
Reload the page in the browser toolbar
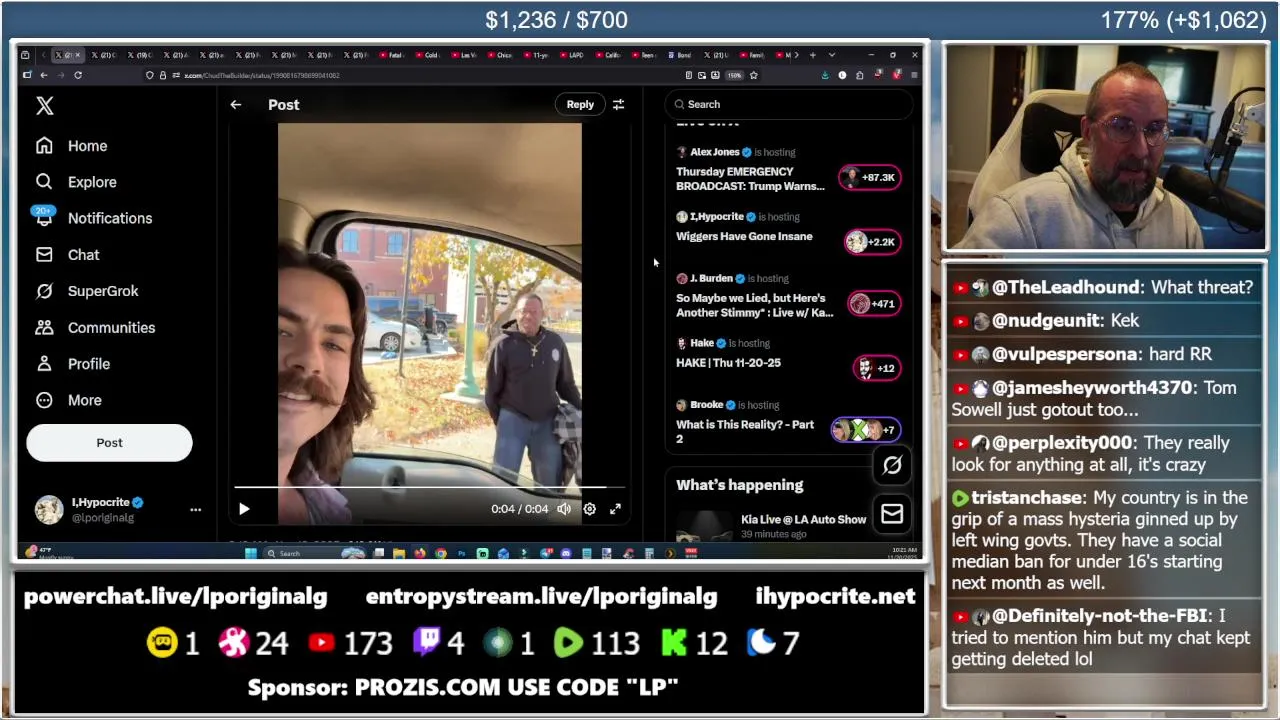[x=77, y=75]
